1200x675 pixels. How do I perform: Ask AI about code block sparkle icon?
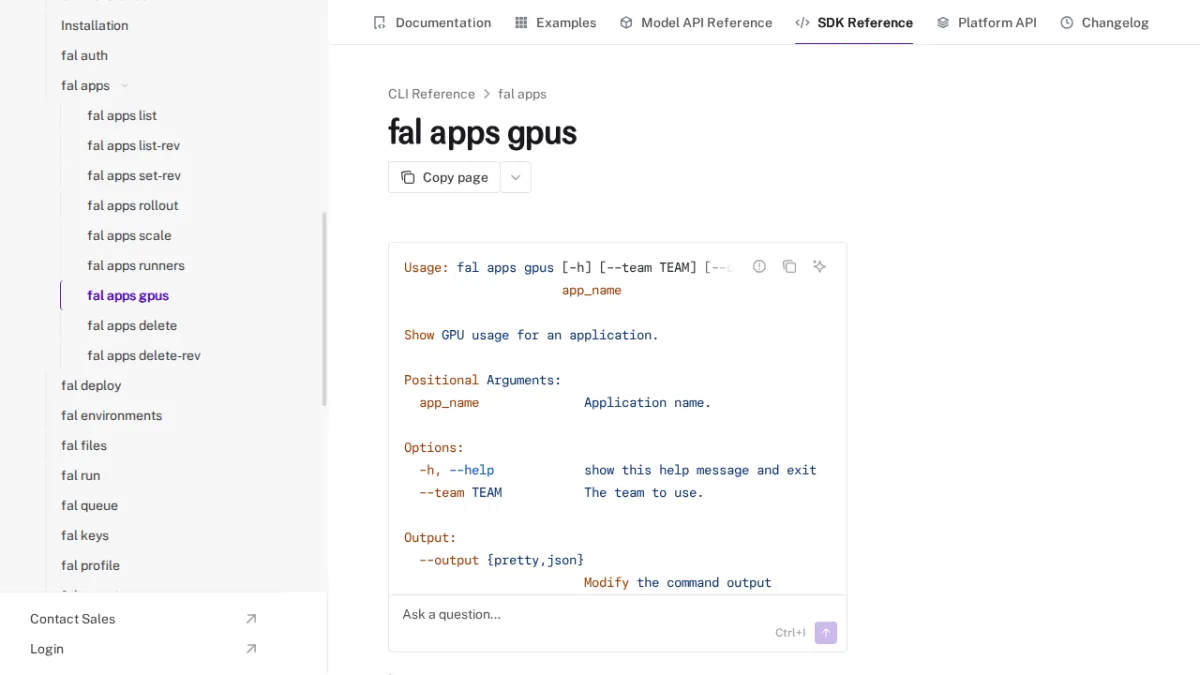point(819,266)
